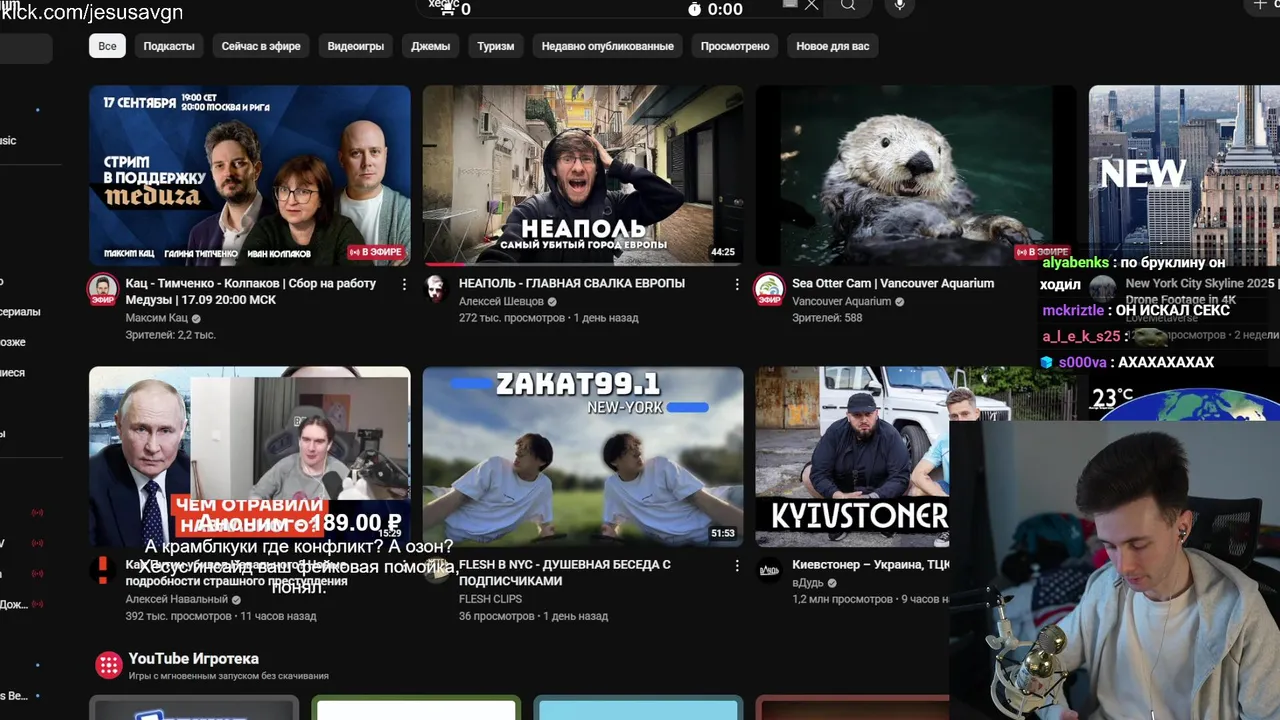
Task: Click chat username s000va
Action: (1083, 362)
